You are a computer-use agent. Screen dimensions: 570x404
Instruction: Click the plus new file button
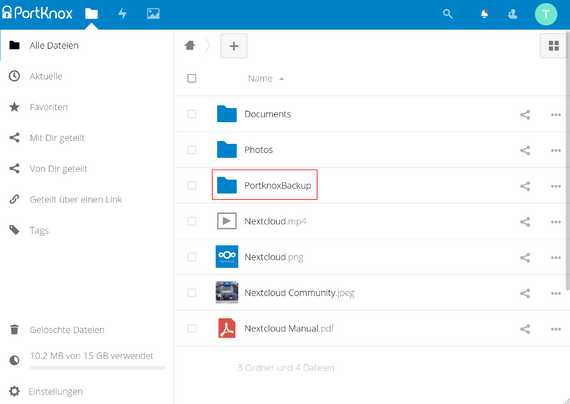click(234, 46)
